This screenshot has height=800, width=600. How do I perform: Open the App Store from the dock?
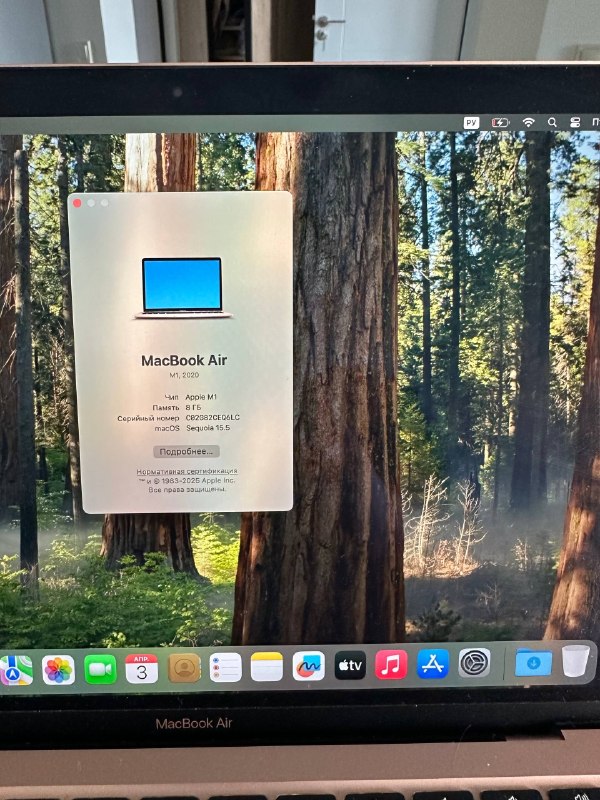coord(433,664)
